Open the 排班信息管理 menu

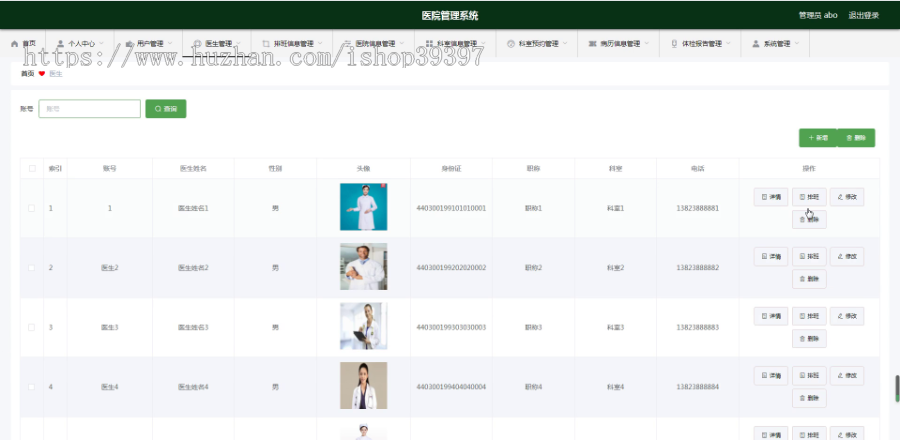point(293,44)
